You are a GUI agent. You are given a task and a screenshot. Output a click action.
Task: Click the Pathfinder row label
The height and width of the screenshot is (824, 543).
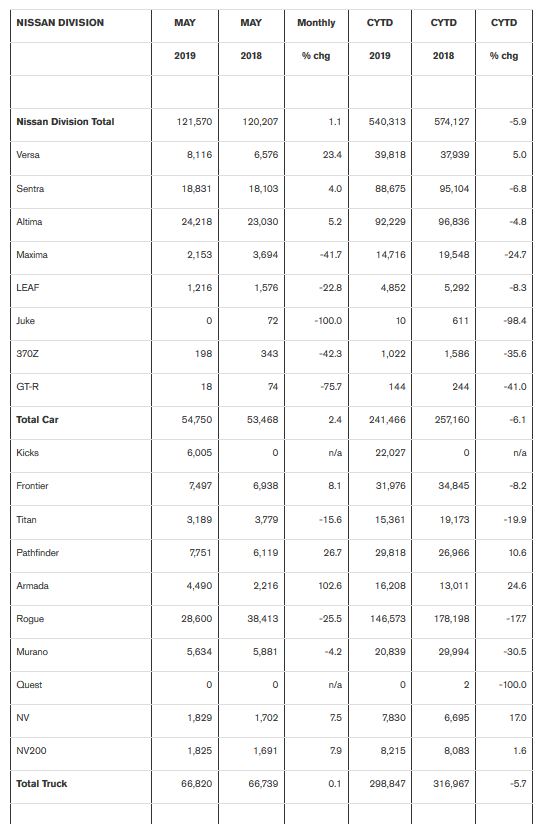[37, 552]
